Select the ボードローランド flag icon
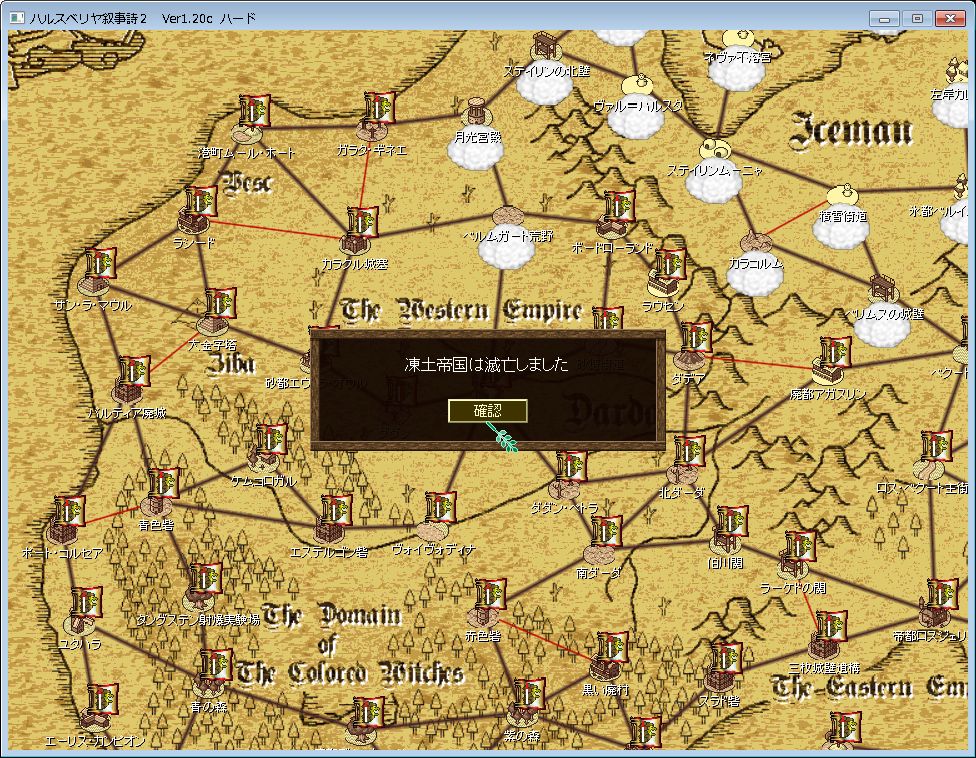The width and height of the screenshot is (976, 758). pyautogui.click(x=620, y=208)
